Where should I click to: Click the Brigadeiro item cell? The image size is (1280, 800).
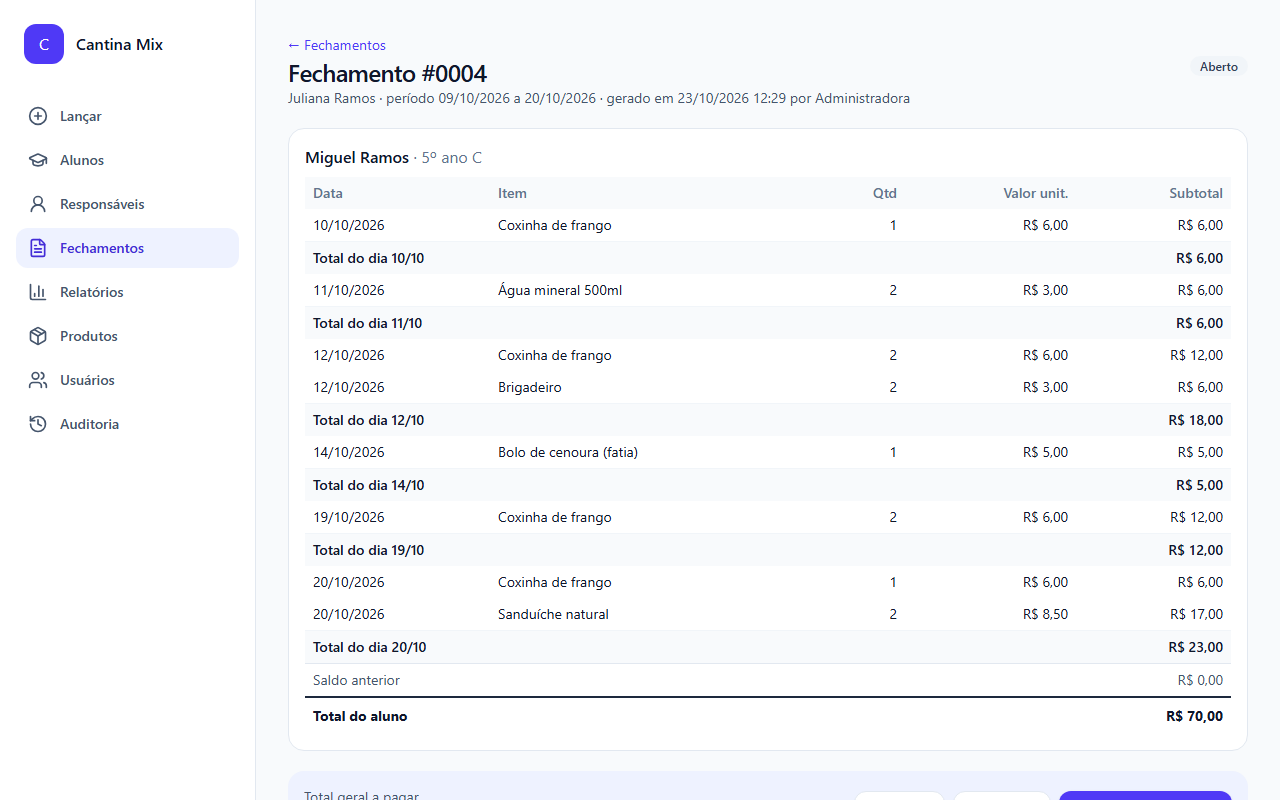tap(530, 387)
